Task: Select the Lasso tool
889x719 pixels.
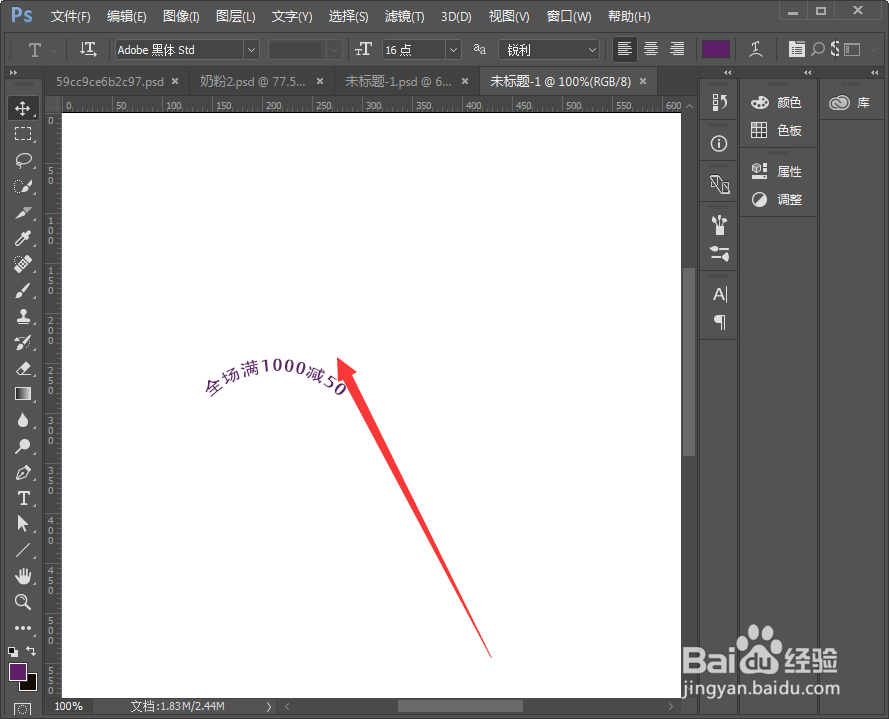Action: click(23, 160)
